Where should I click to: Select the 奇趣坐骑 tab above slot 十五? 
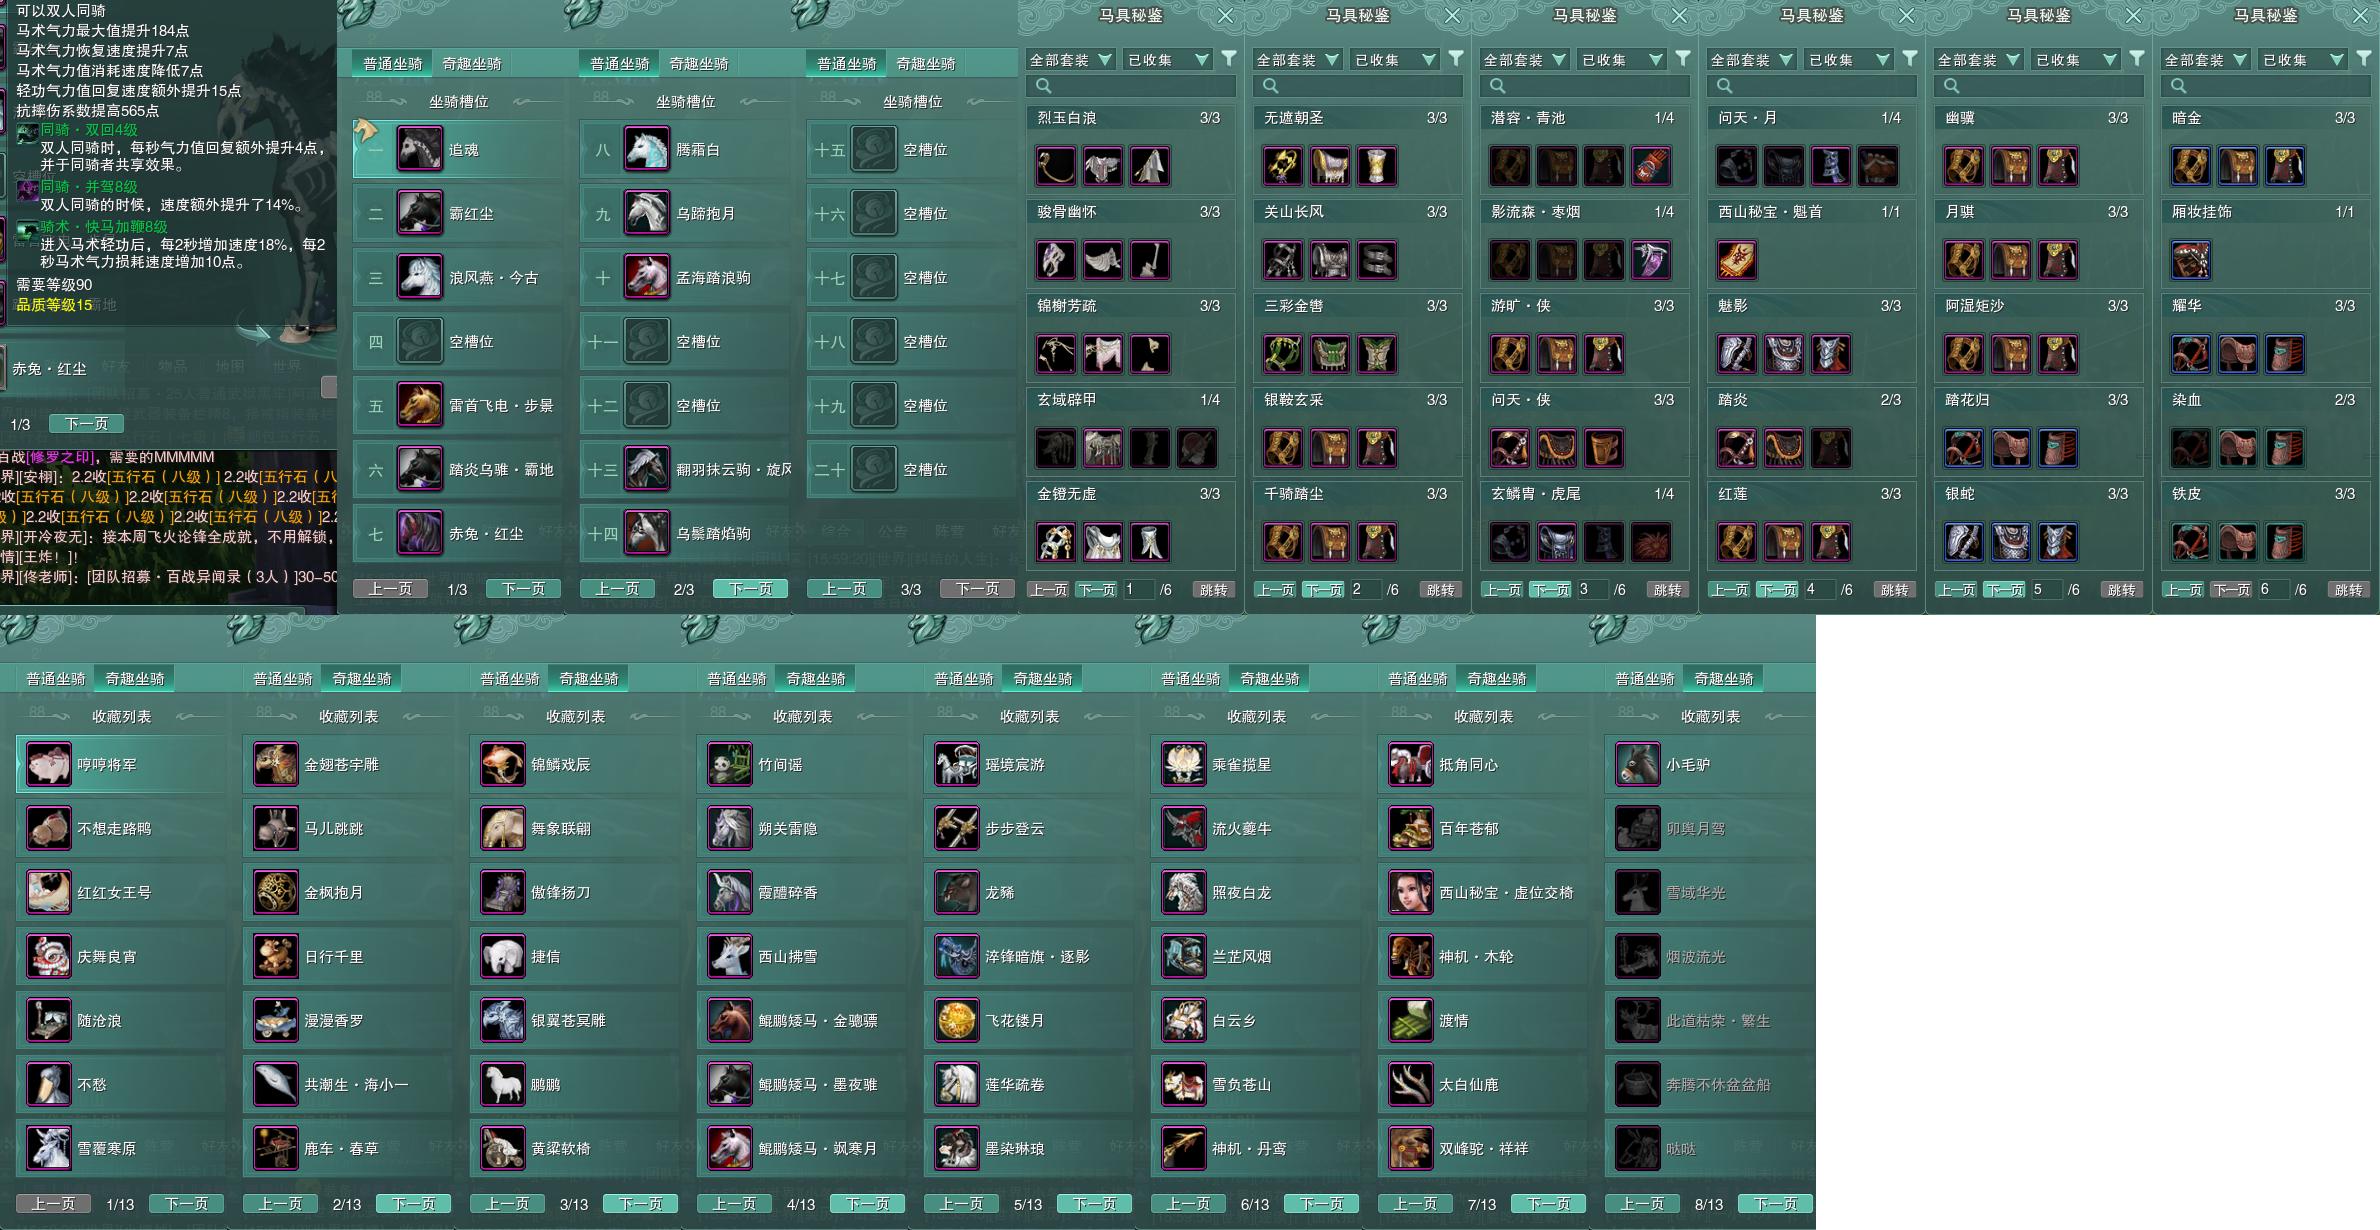coord(926,64)
